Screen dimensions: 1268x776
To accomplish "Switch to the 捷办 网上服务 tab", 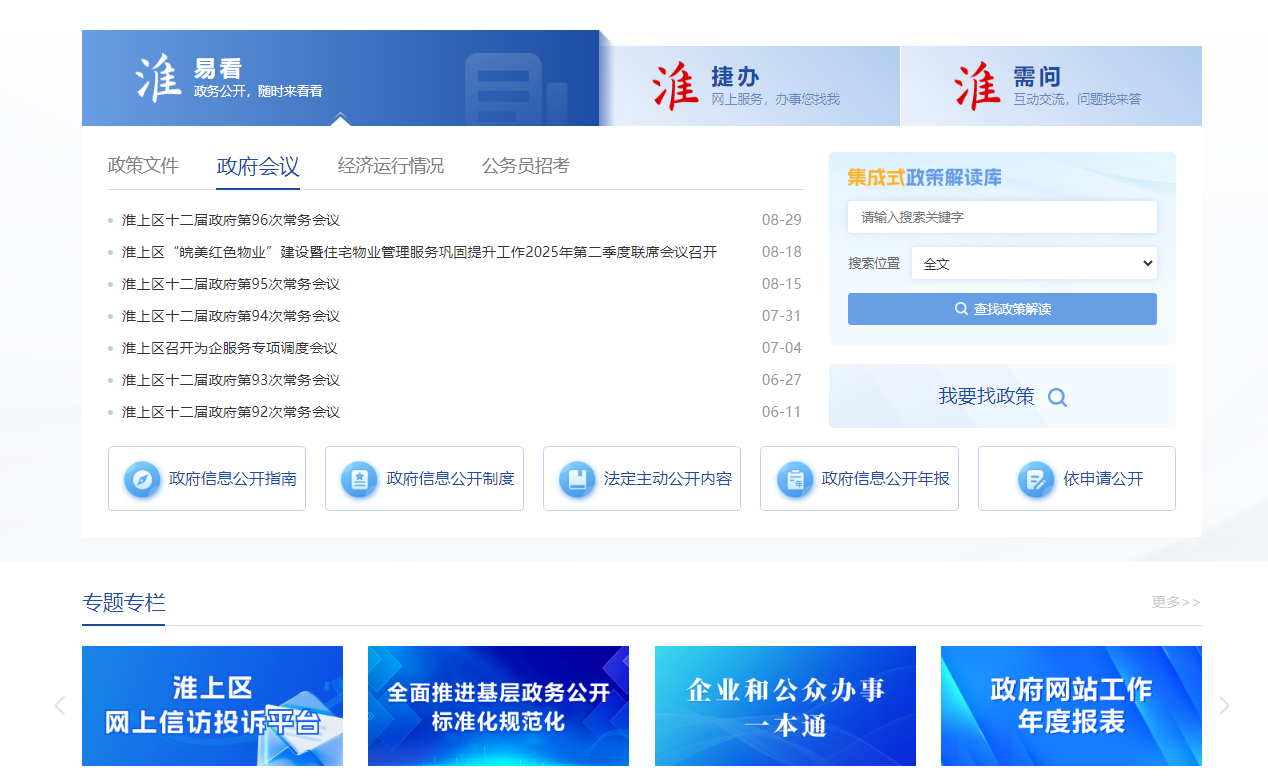I will (750, 86).
